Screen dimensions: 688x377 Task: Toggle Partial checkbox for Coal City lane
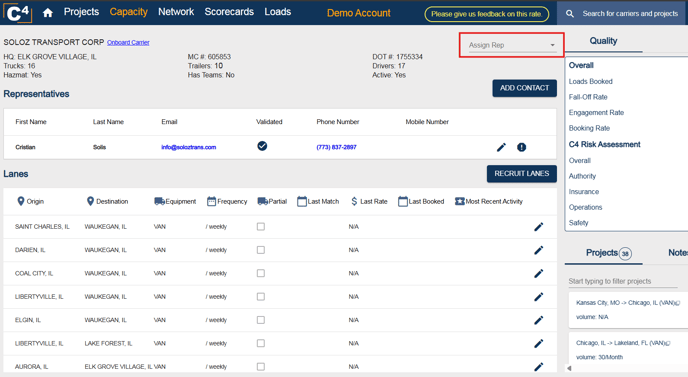coord(261,273)
